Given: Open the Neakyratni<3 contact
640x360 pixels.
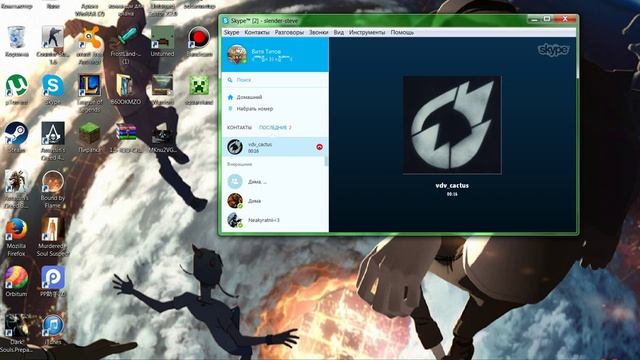Looking at the screenshot, I should (x=274, y=220).
